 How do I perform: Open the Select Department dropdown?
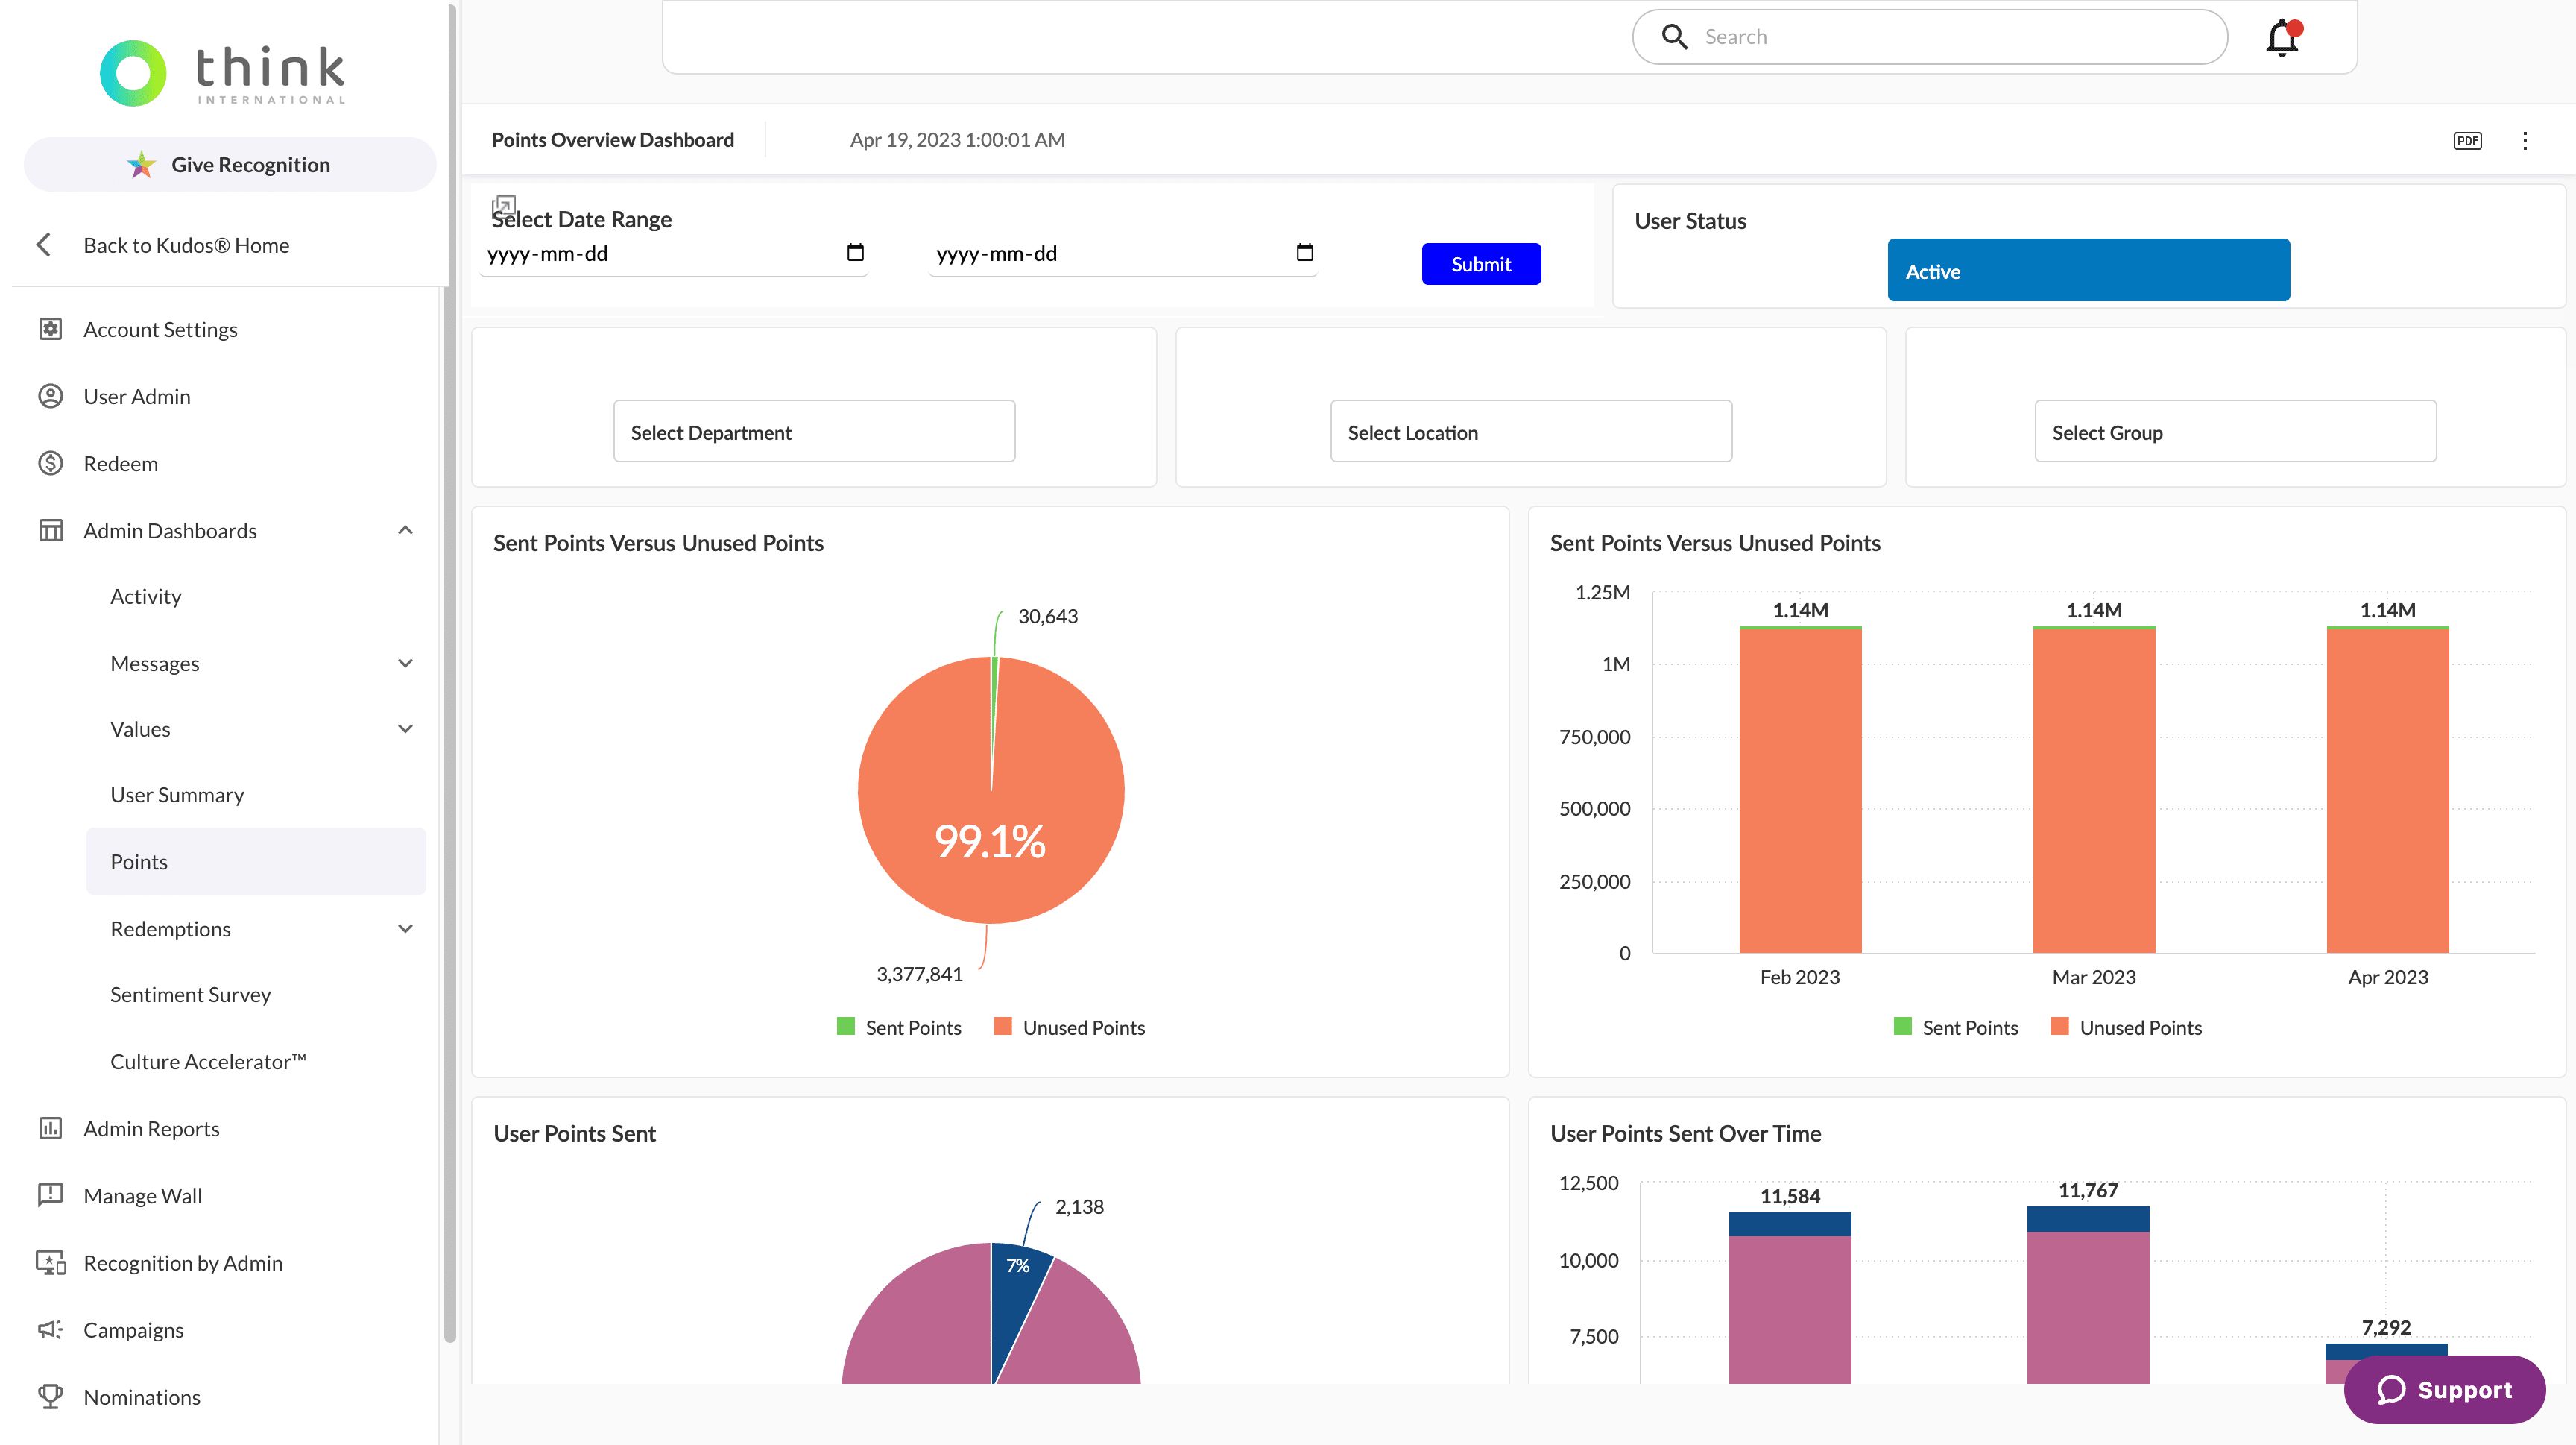(x=814, y=431)
